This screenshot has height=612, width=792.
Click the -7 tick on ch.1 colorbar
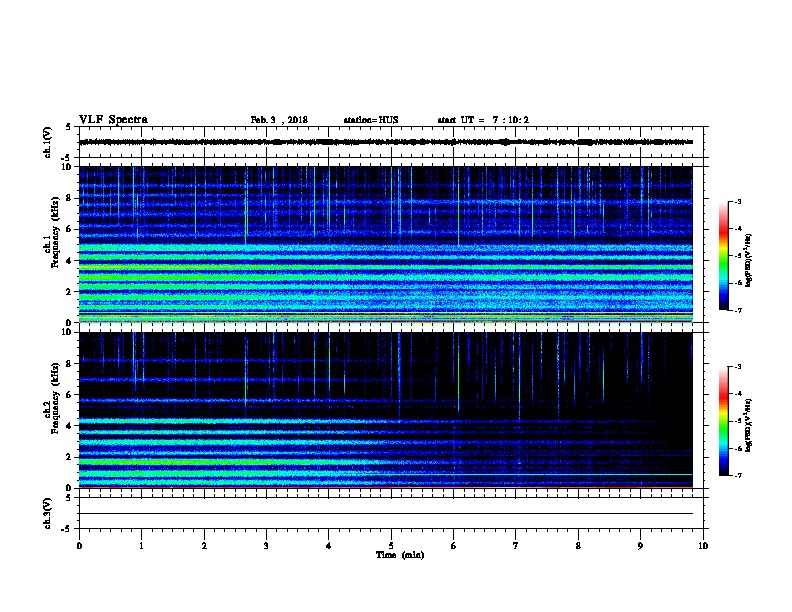(737, 310)
